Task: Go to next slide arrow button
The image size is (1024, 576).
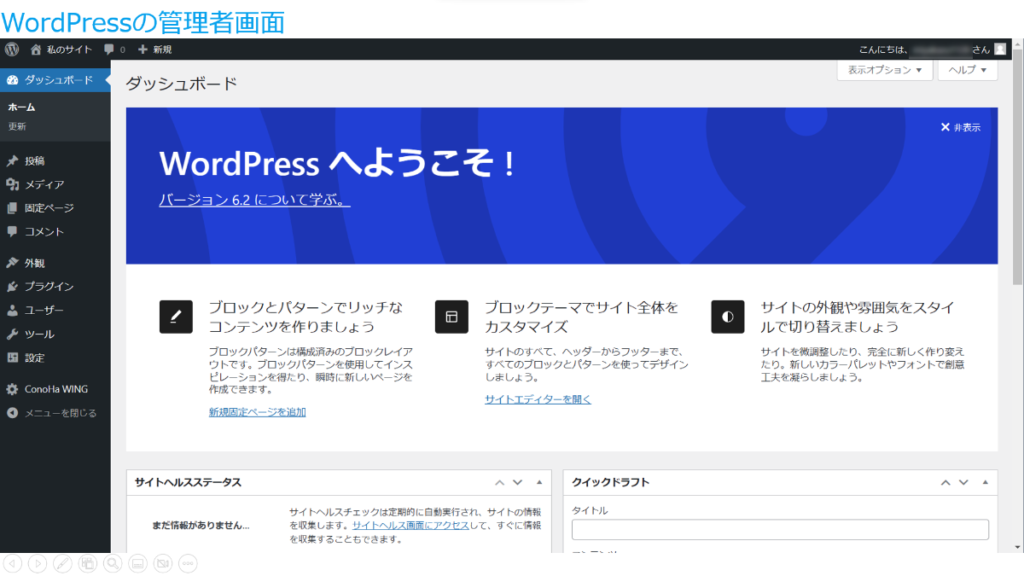Action: pyautogui.click(x=37, y=564)
